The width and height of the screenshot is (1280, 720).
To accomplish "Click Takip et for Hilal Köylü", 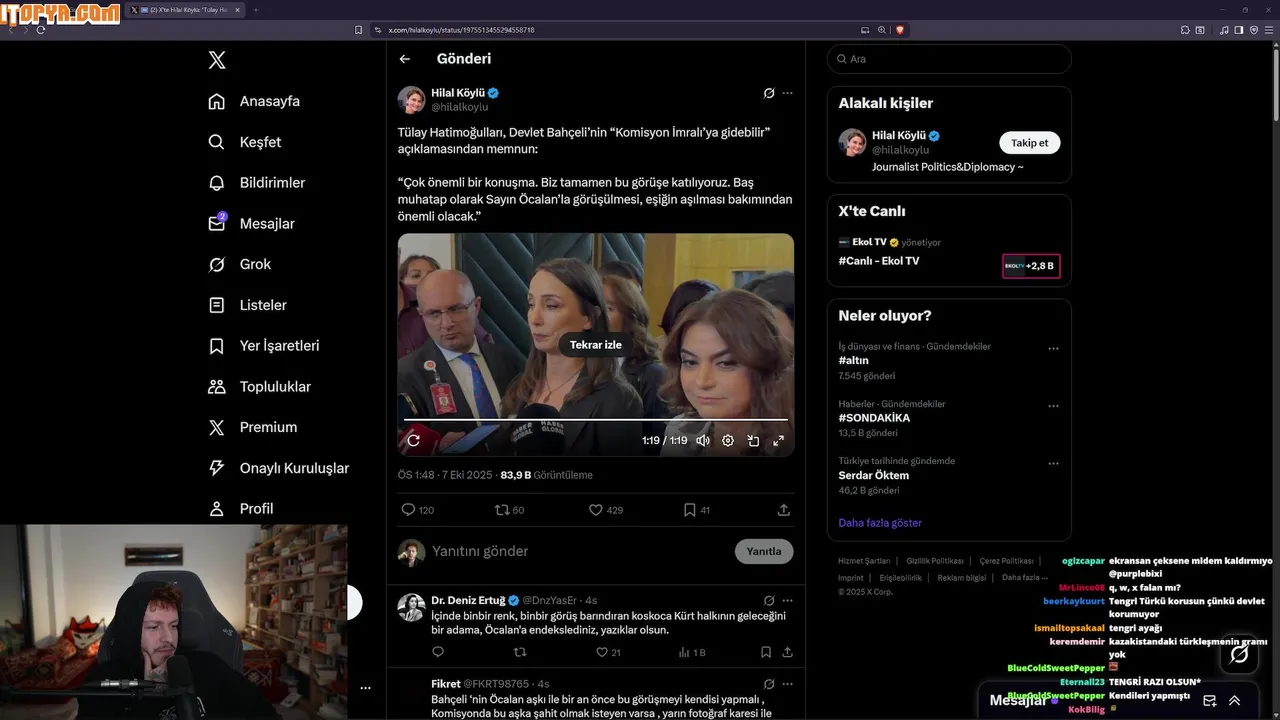I will click(1029, 143).
